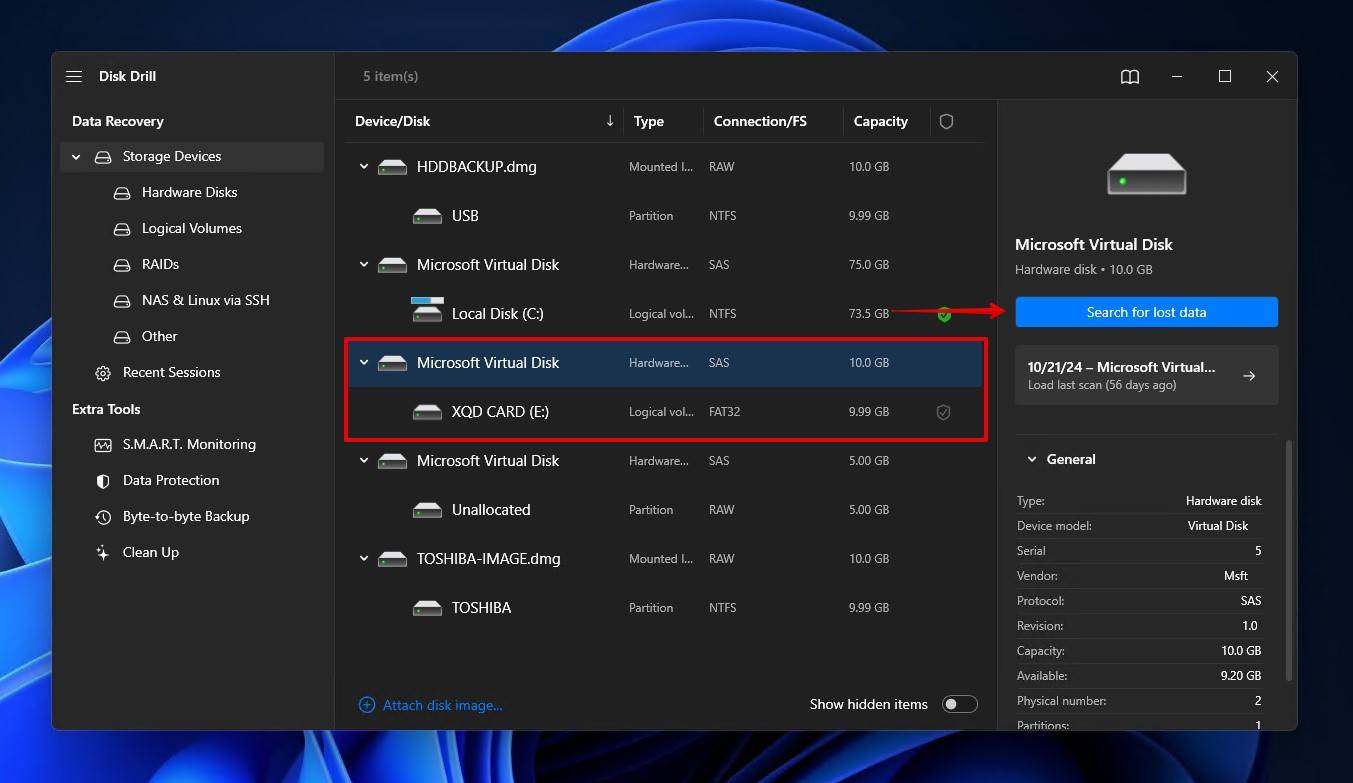The height and width of the screenshot is (783, 1353).
Task: Click the shield column header icon
Action: (x=946, y=121)
